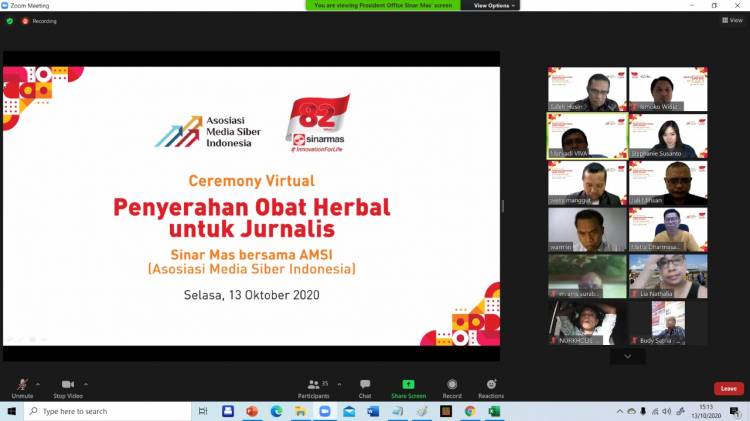Open Google Chrome from the taskbar

(470, 411)
